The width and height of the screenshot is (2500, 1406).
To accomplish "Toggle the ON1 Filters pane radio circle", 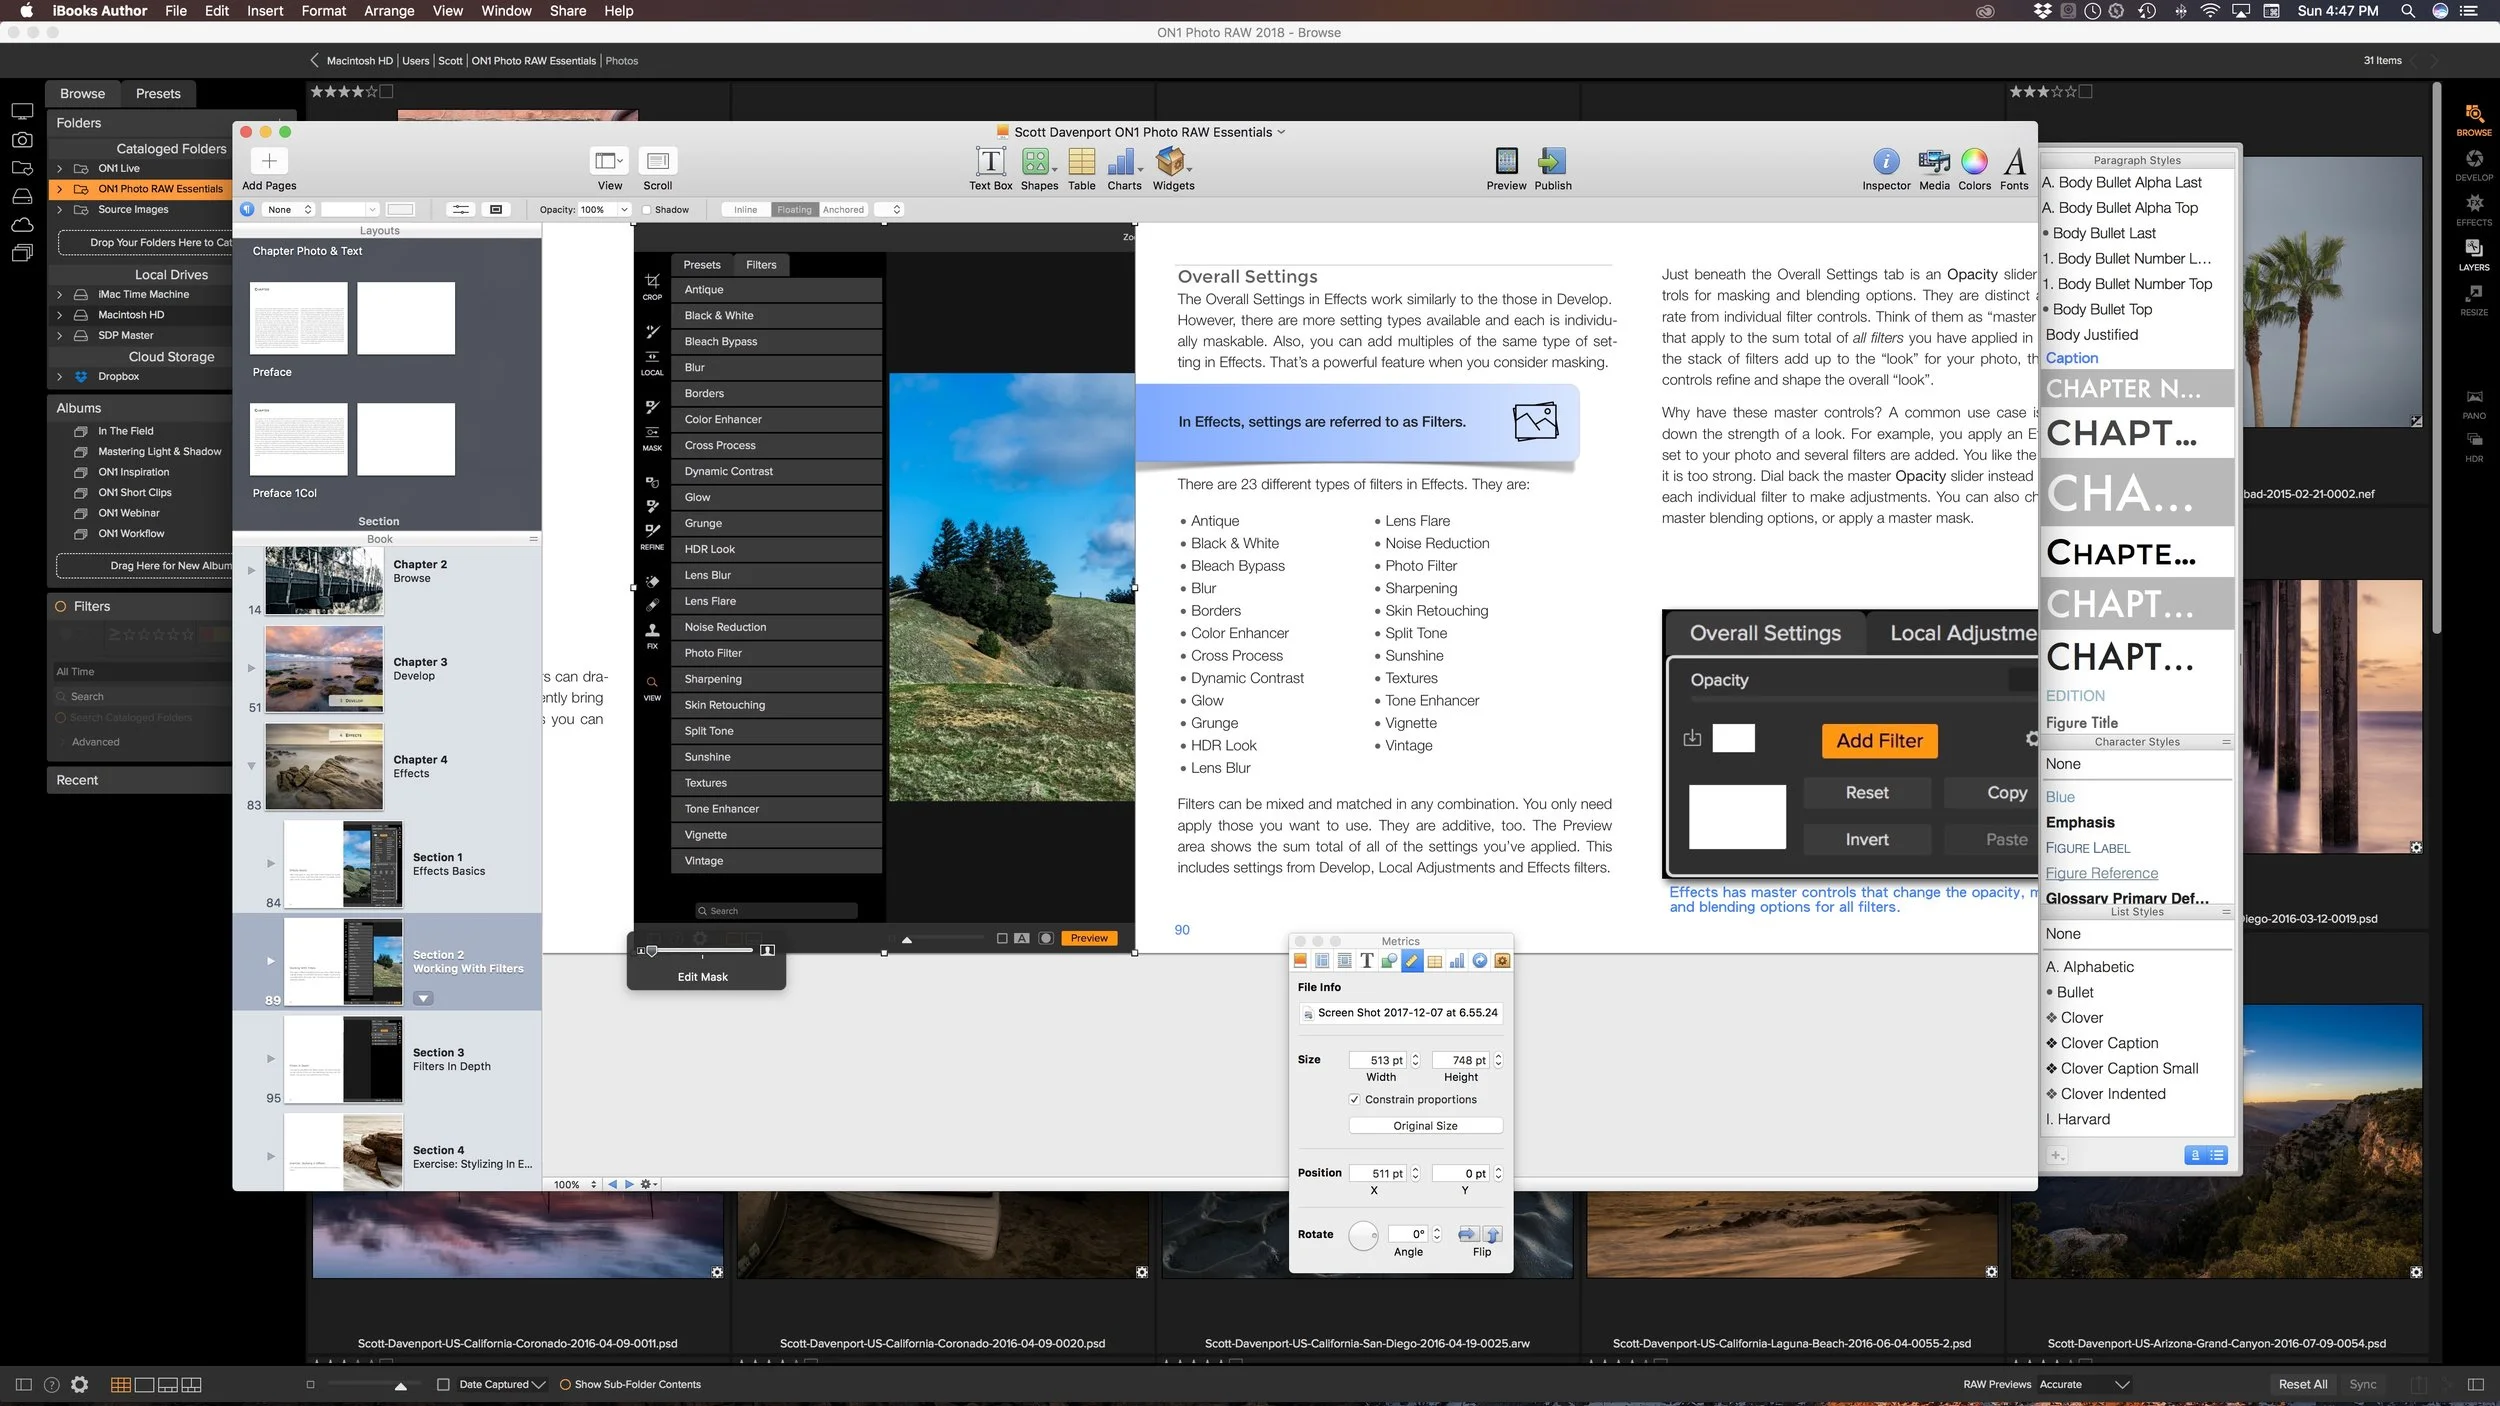I will pos(61,607).
